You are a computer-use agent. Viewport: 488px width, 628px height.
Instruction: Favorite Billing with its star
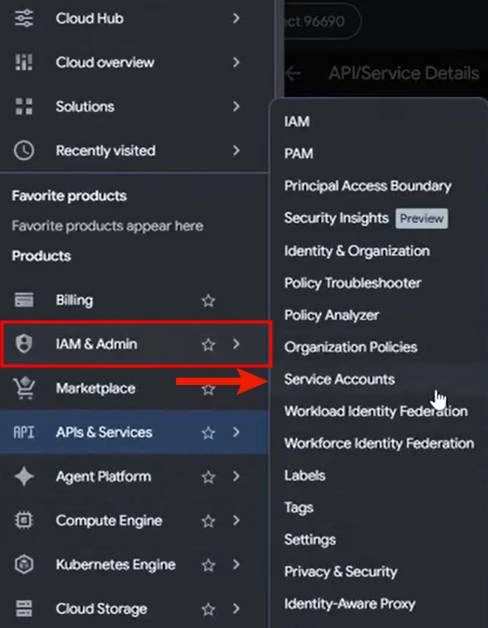[x=208, y=300]
